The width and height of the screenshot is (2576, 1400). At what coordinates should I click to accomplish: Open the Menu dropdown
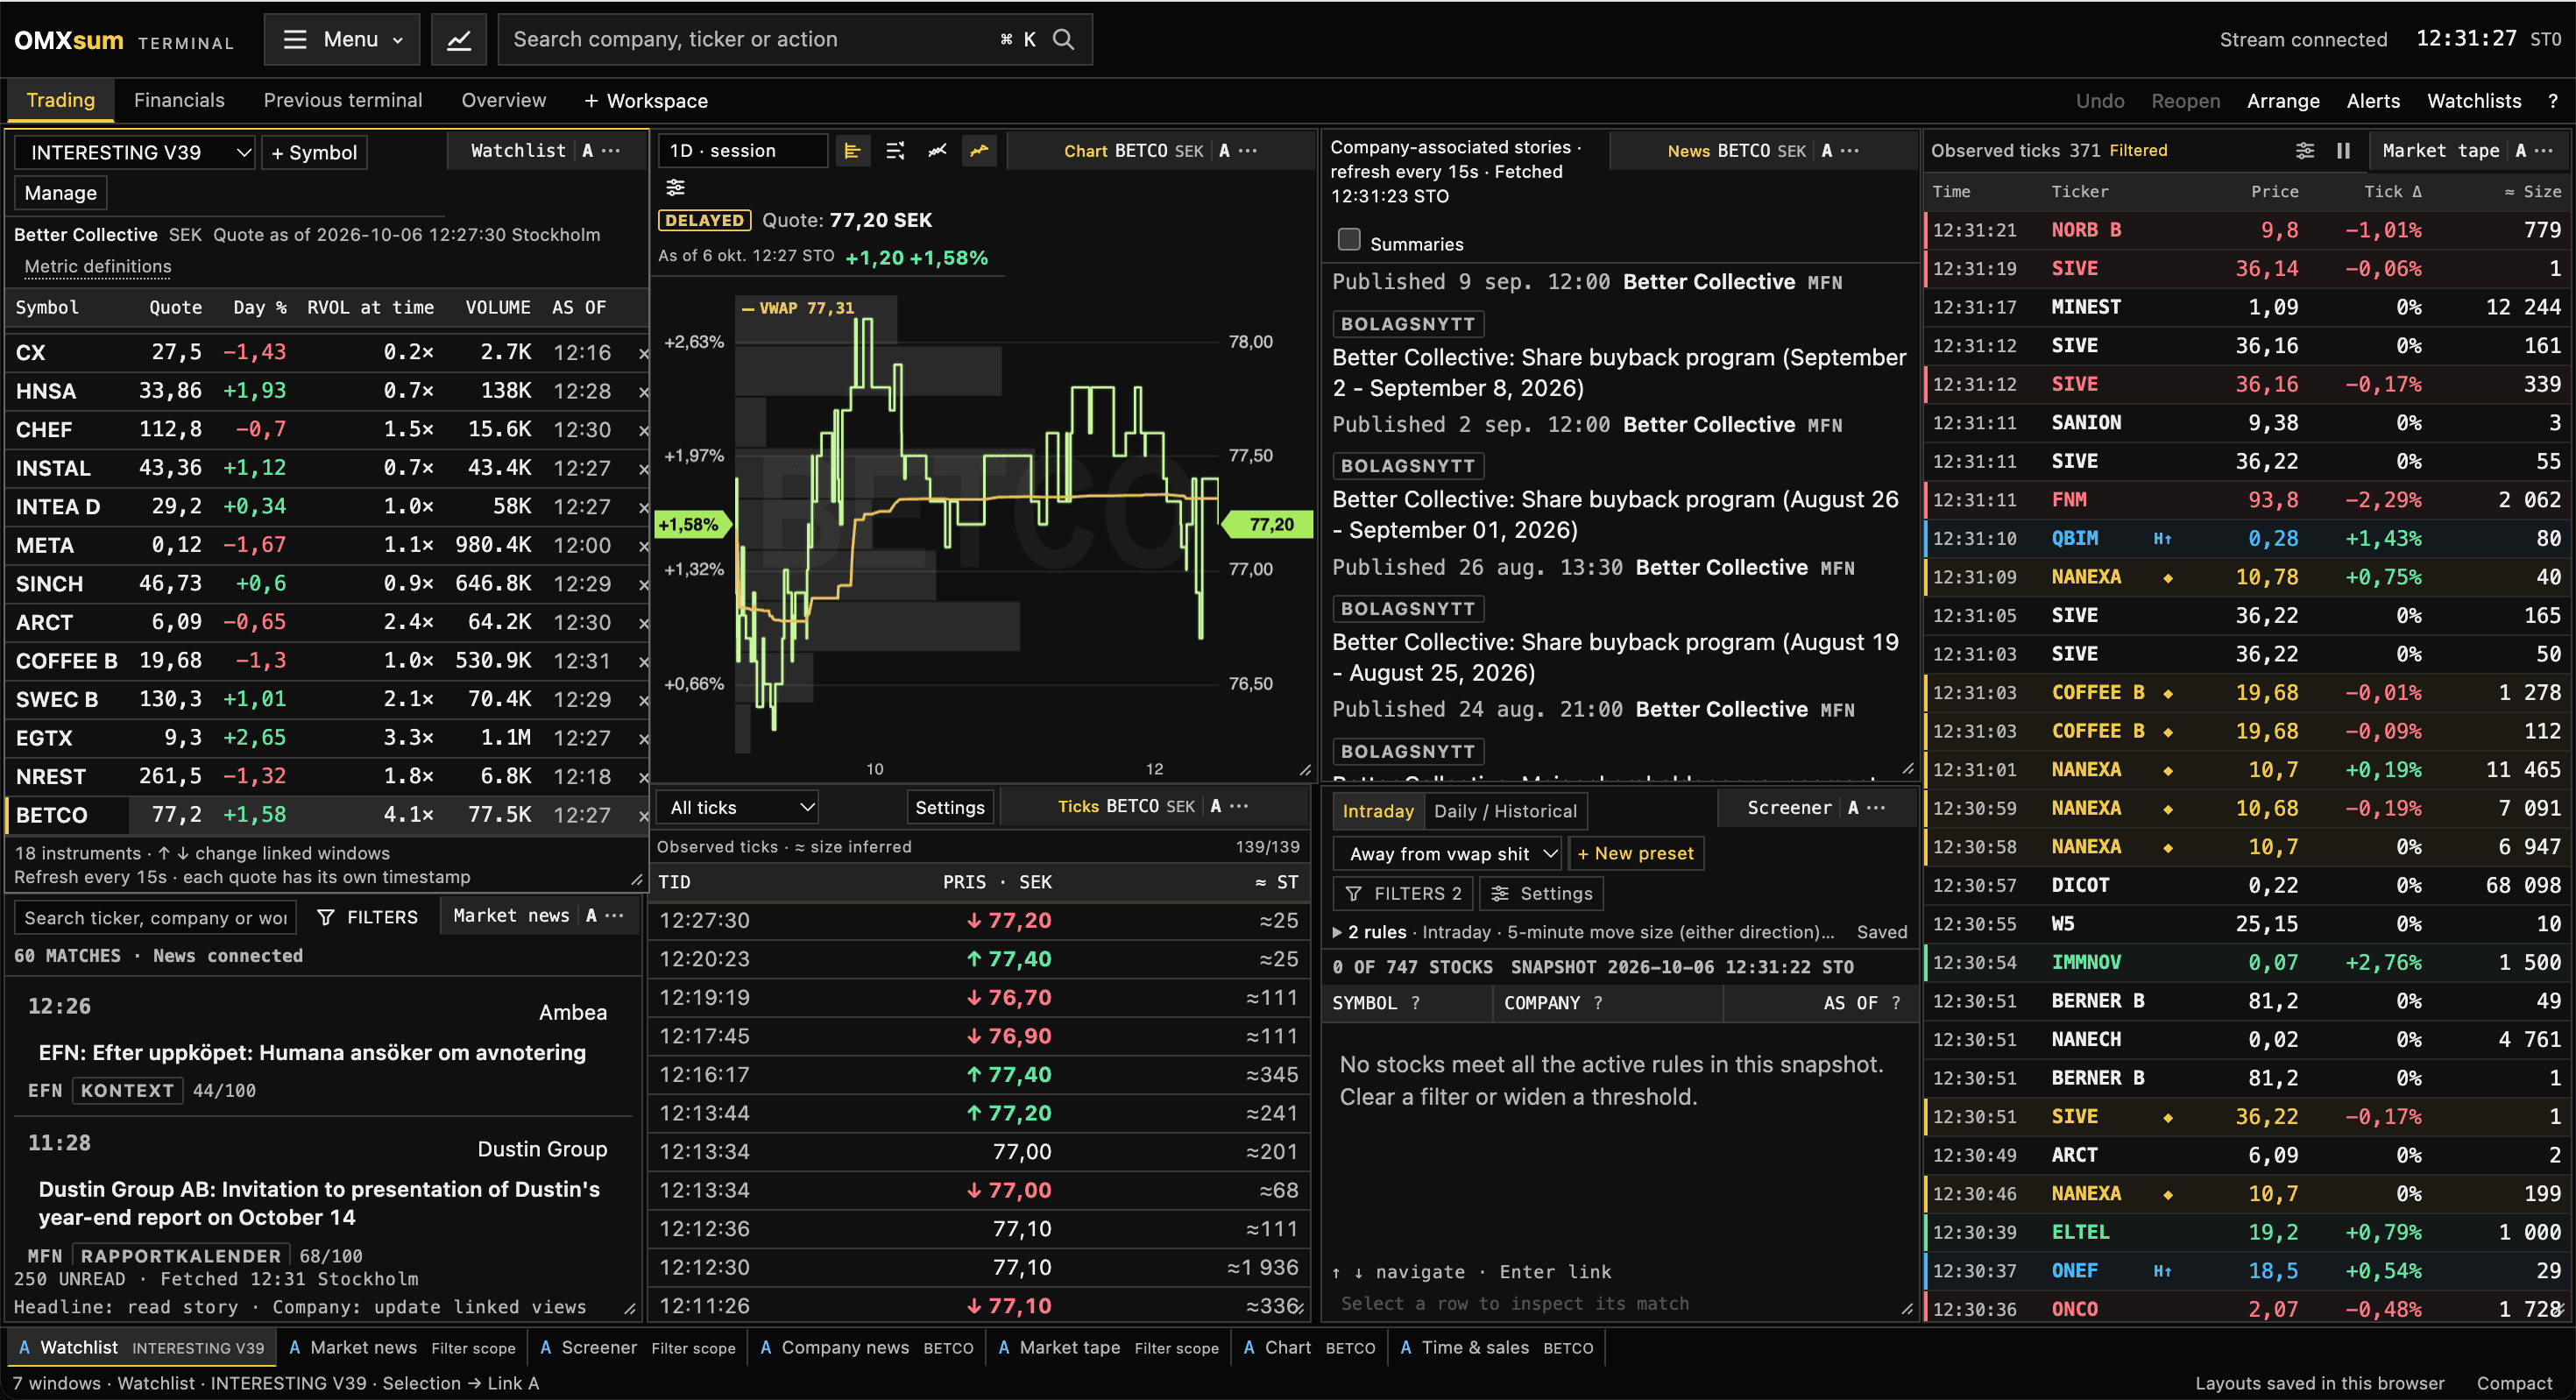point(342,40)
